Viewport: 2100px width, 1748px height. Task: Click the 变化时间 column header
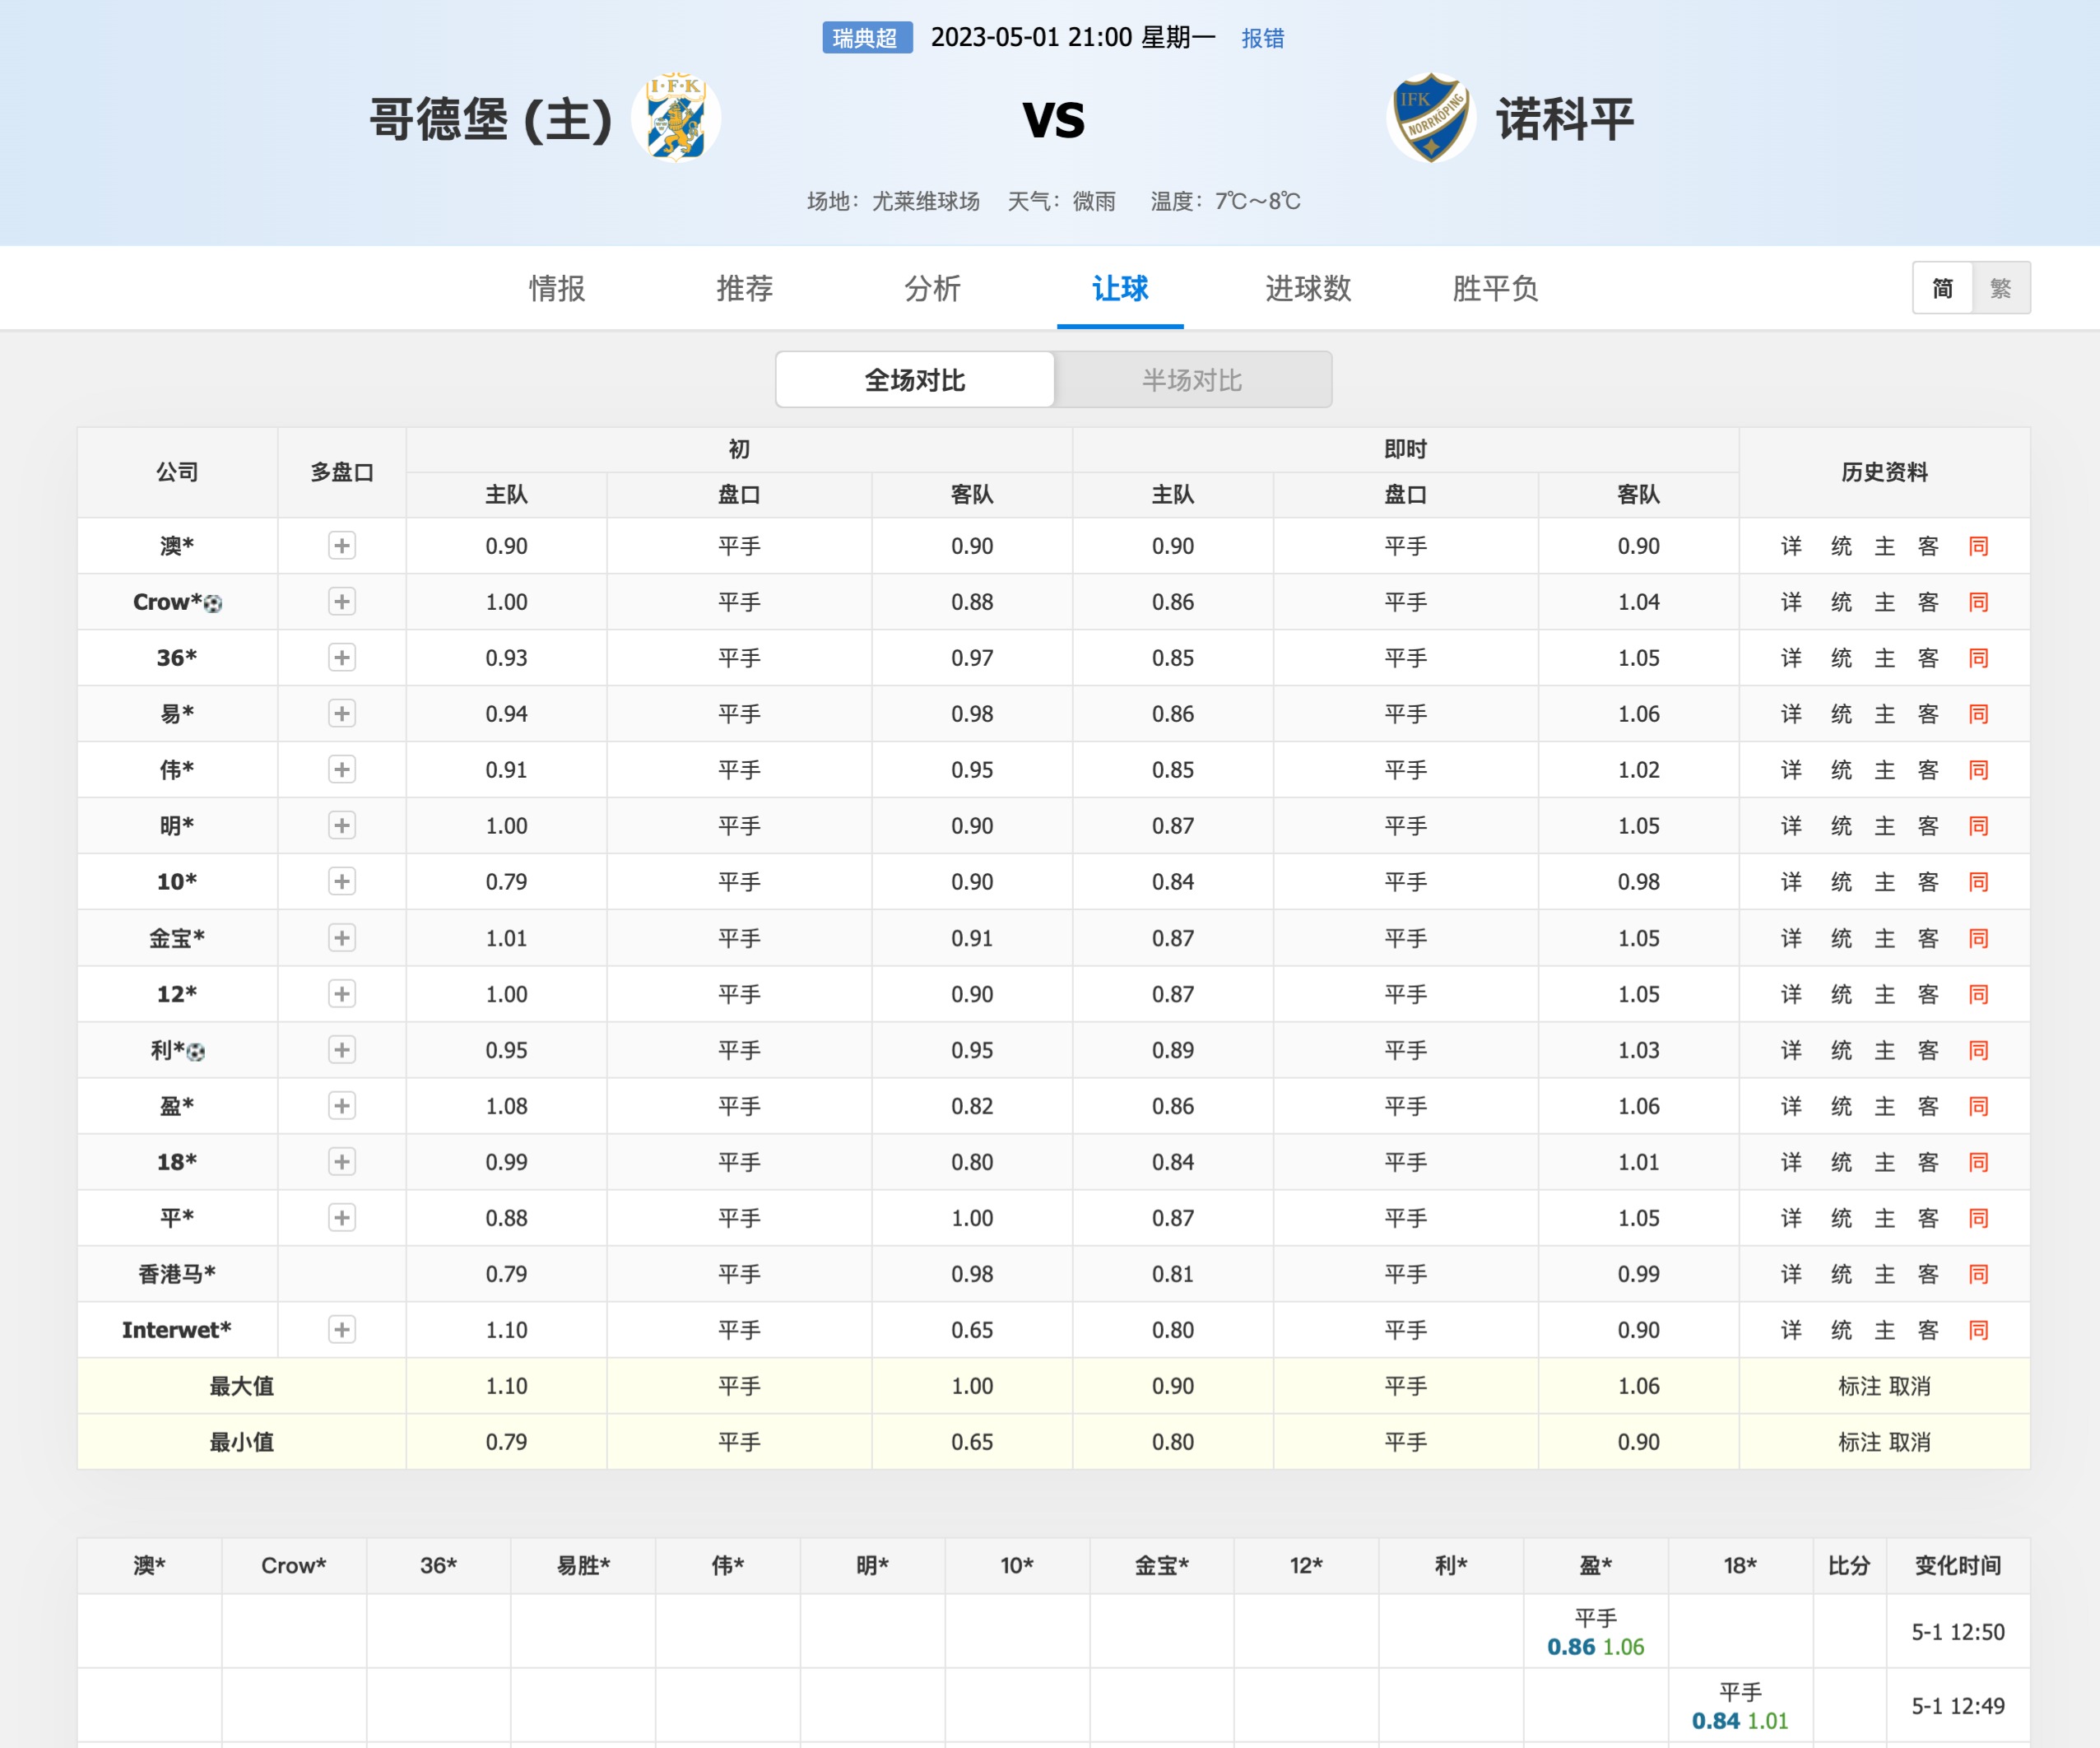(x=1957, y=1565)
